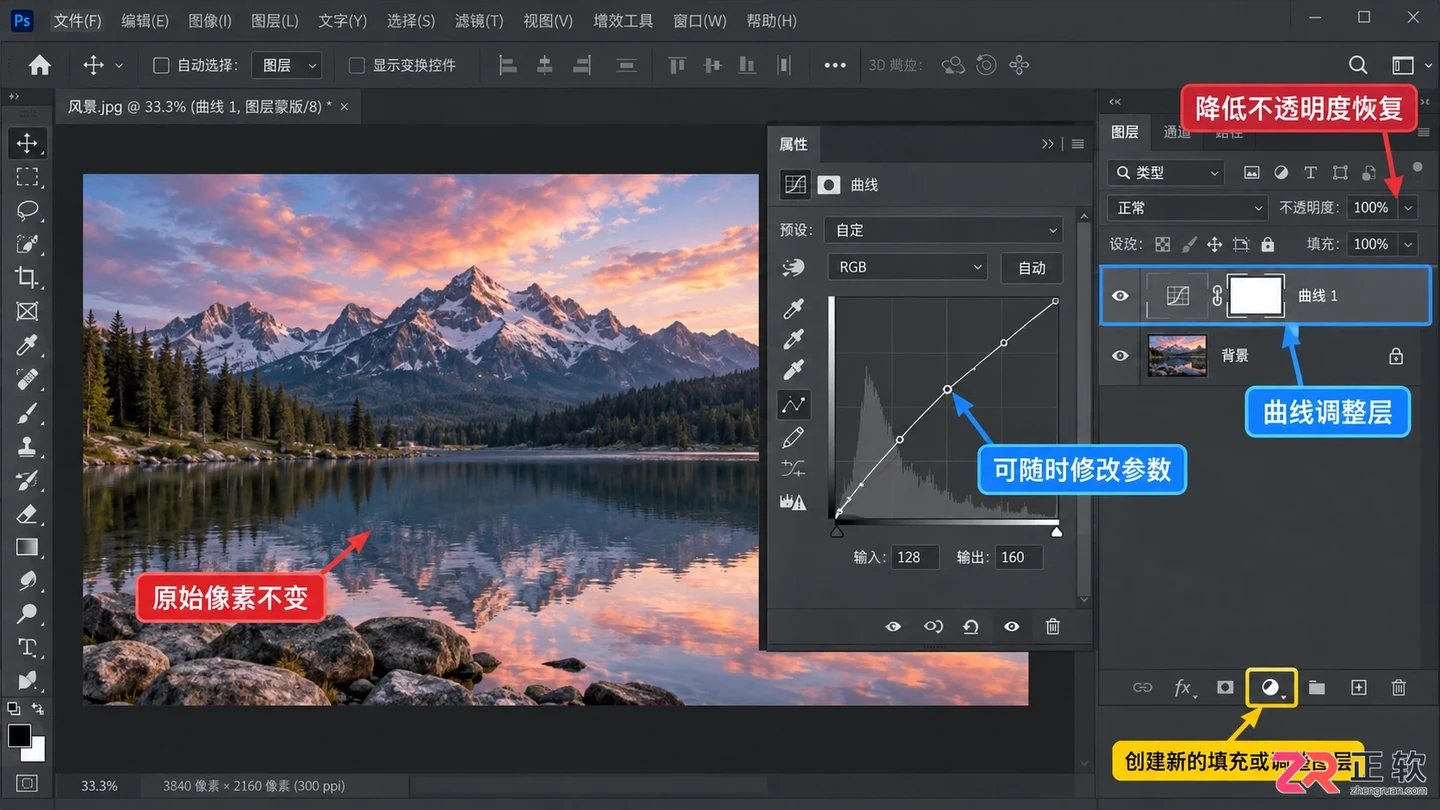Check the 显示变换控件 checkbox

pos(356,65)
